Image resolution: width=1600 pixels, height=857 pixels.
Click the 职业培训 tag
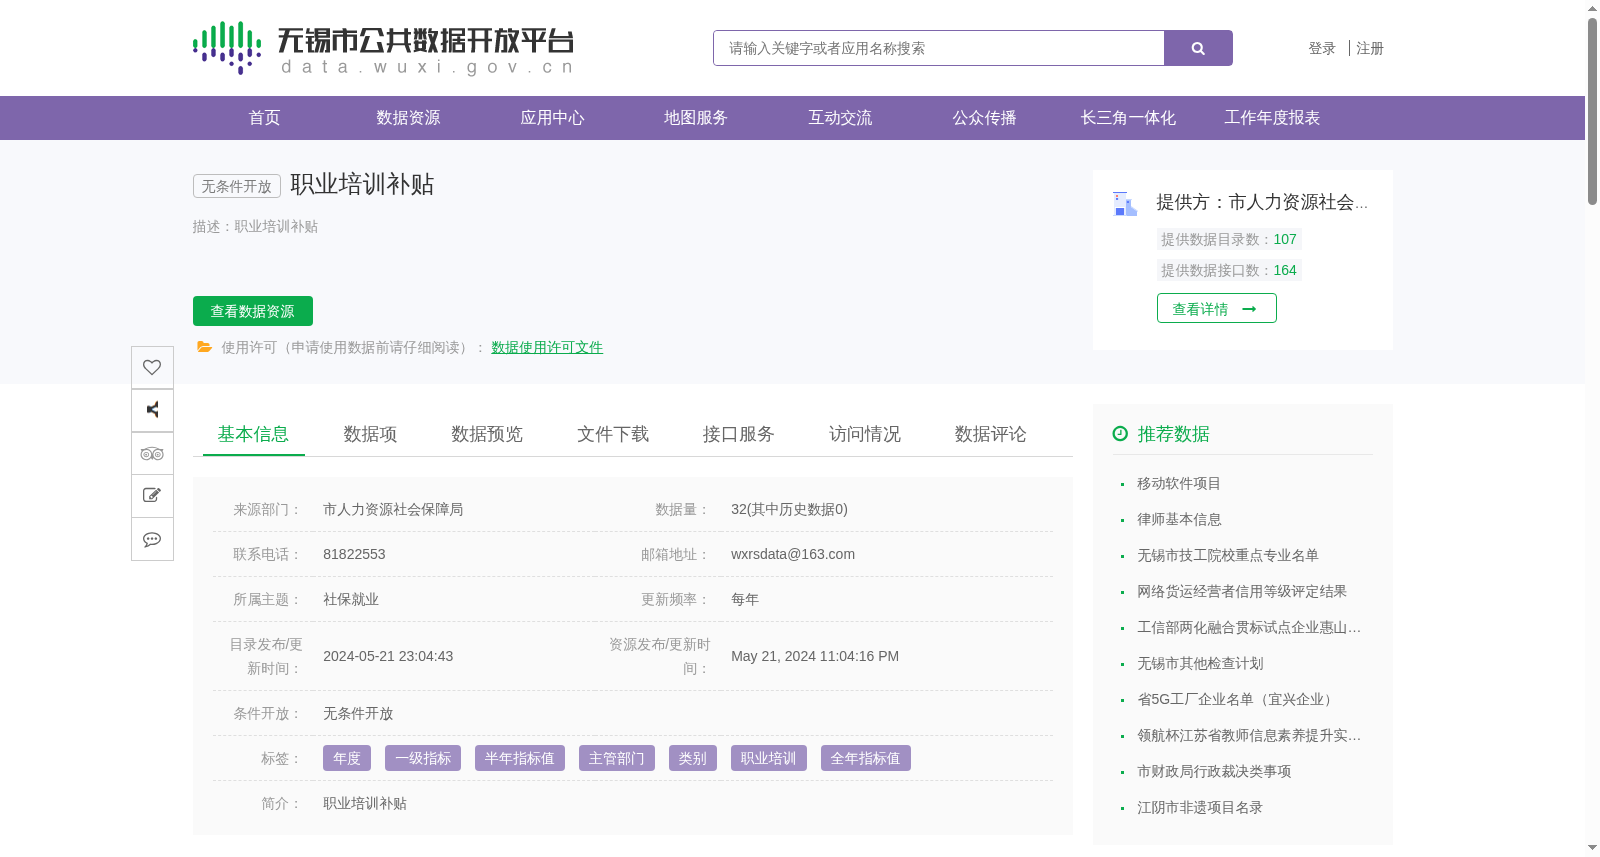769,758
